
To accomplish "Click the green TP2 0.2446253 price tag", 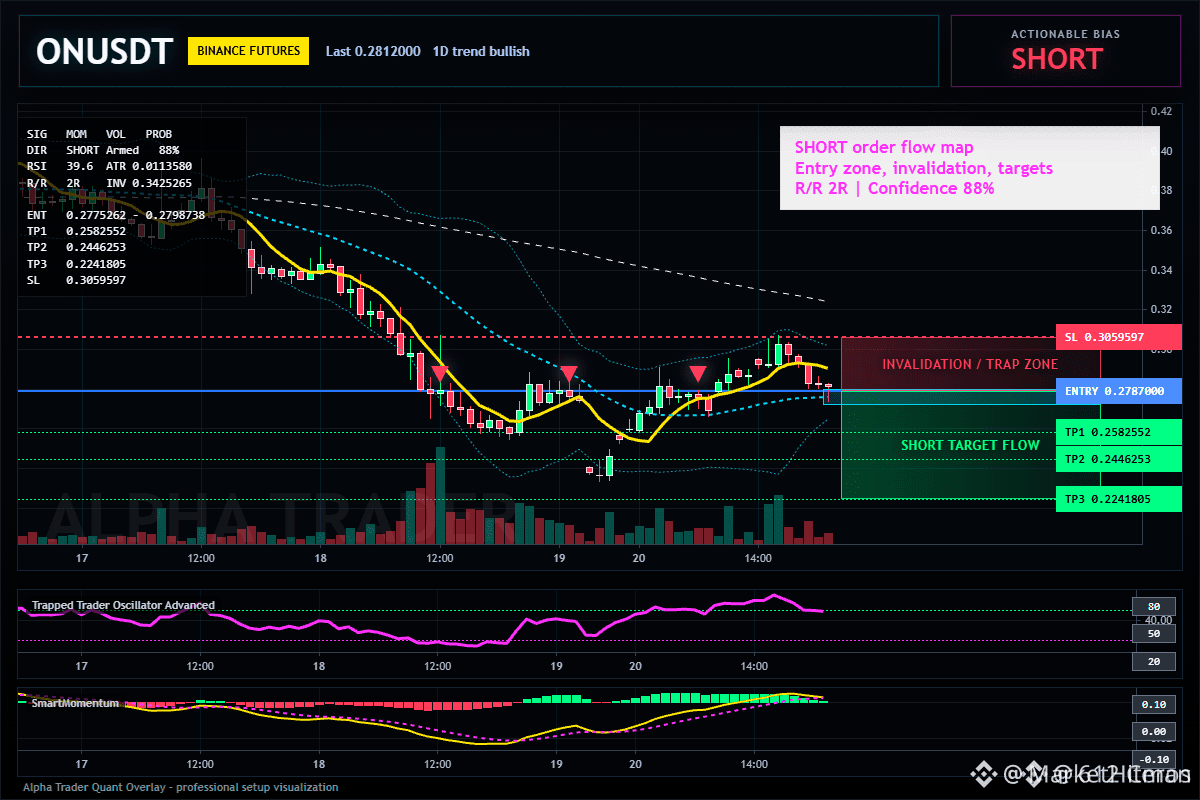I will coord(1118,460).
